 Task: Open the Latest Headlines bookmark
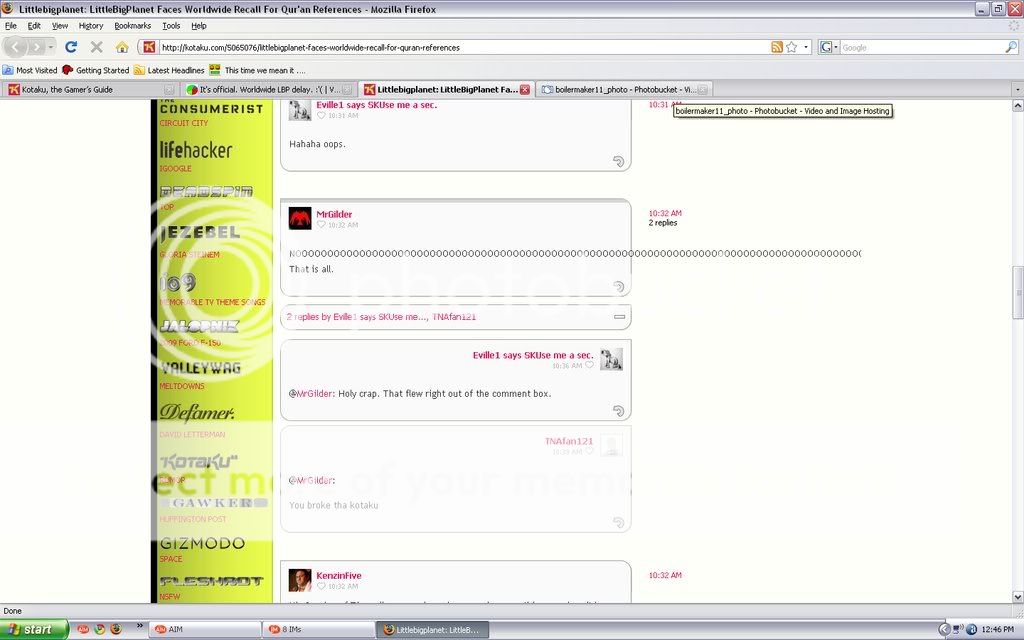coord(168,70)
